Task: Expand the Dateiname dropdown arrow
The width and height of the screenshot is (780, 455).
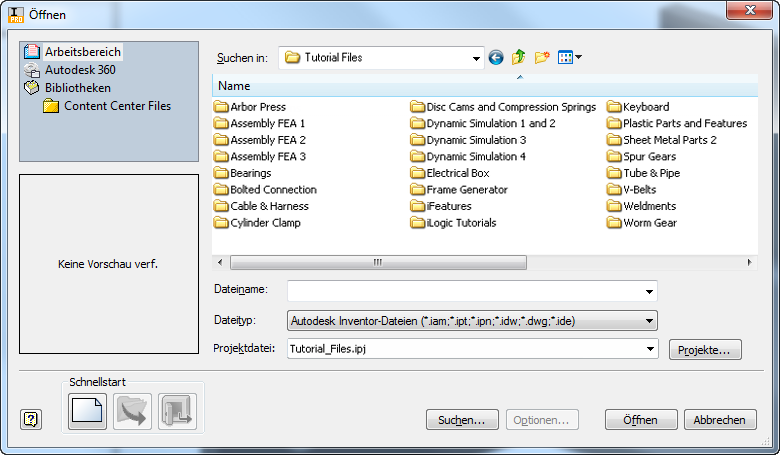Action: (x=649, y=291)
